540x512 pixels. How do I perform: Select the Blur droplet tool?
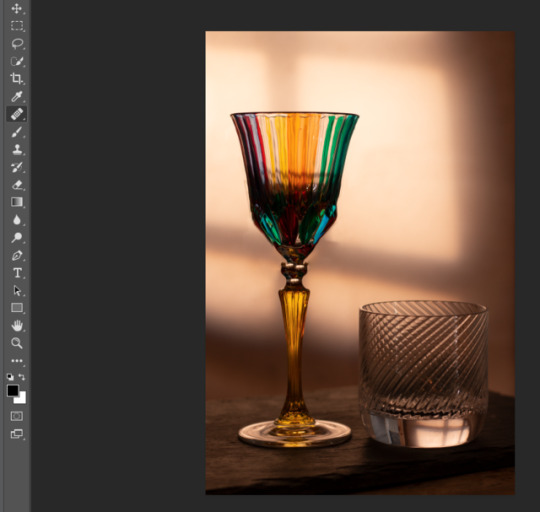(17, 220)
